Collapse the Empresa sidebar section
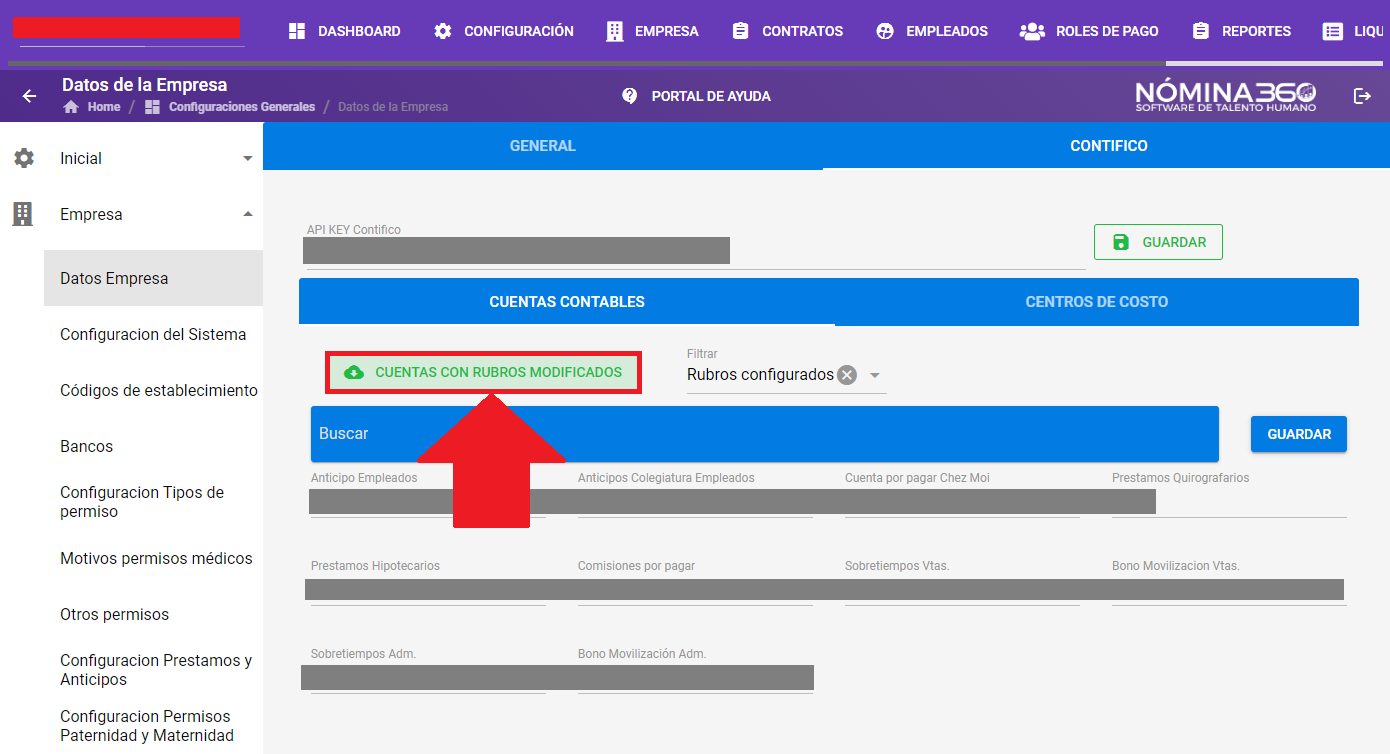Viewport: 1390px width, 754px height. pos(248,214)
